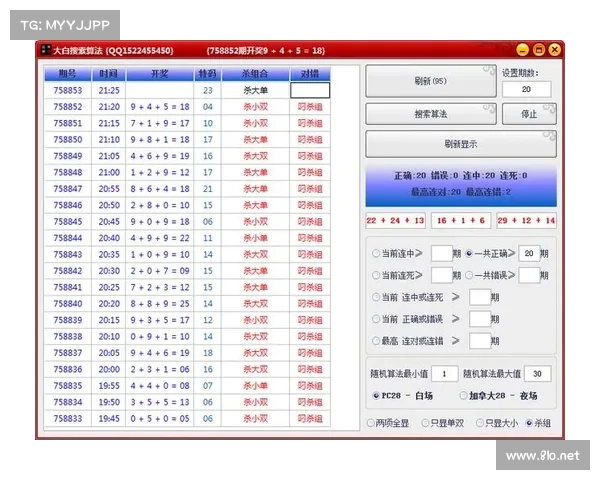Select the 当前 连中或连死 radio button
Image resolution: width=600 pixels, height=480 pixels.
coord(376,297)
